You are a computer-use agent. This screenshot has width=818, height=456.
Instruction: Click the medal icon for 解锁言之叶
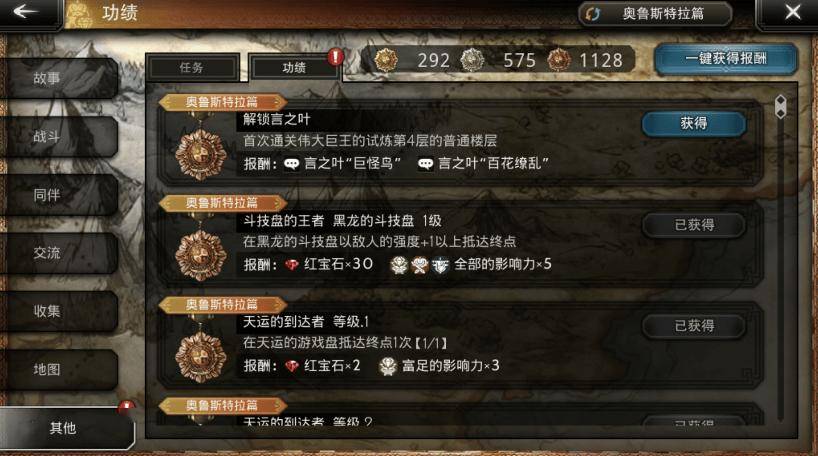[201, 155]
